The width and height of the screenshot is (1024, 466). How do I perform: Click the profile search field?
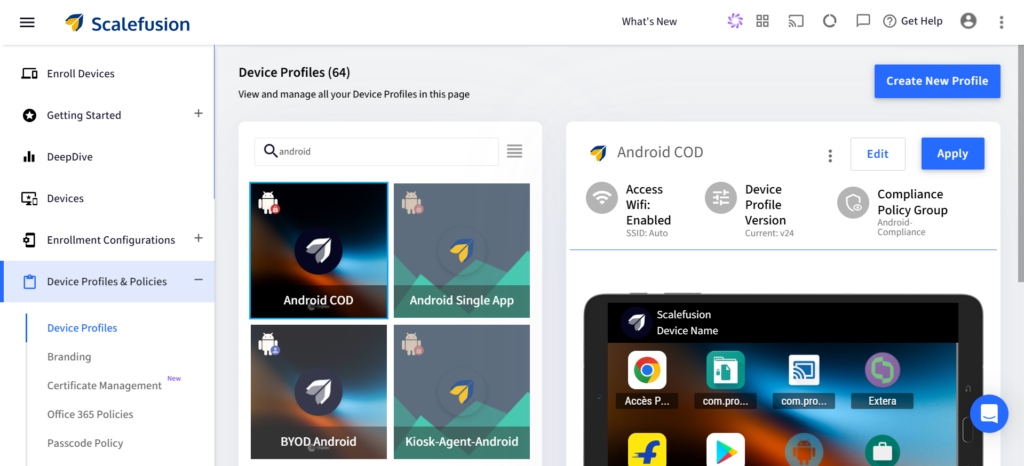click(376, 151)
